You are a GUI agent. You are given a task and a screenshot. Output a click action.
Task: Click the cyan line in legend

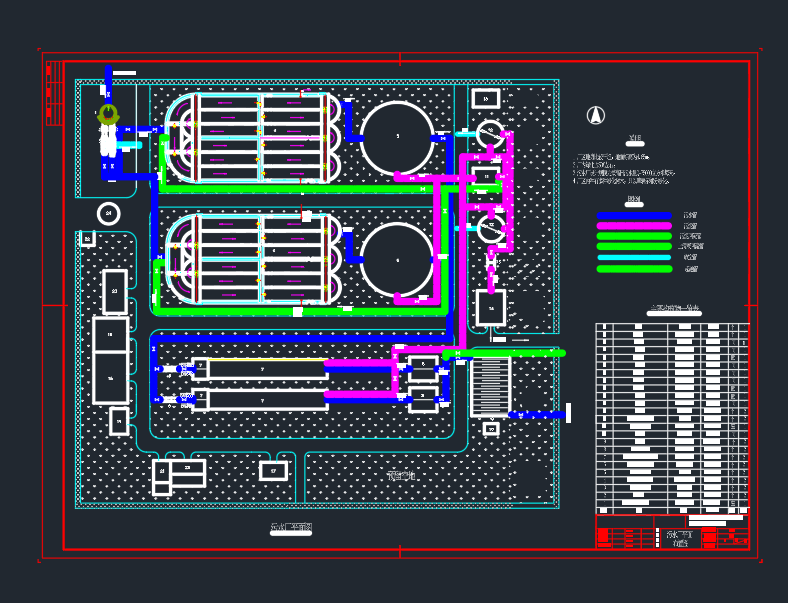634,258
